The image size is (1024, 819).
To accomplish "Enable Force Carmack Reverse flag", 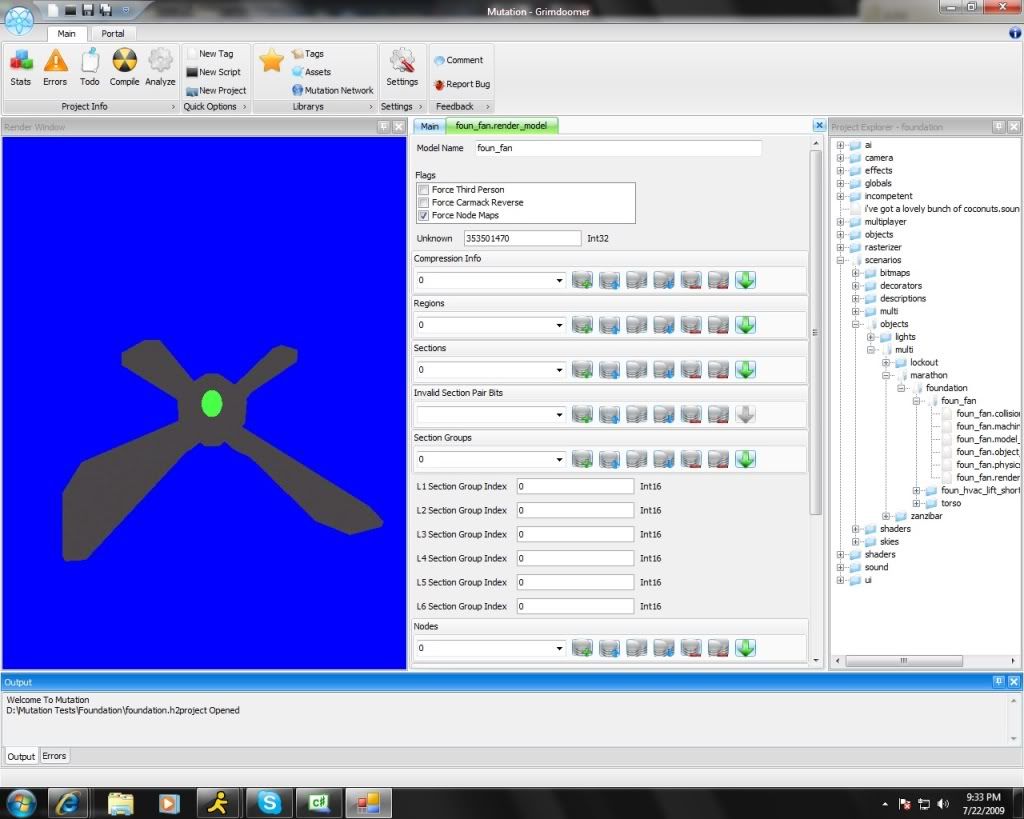I will [424, 202].
